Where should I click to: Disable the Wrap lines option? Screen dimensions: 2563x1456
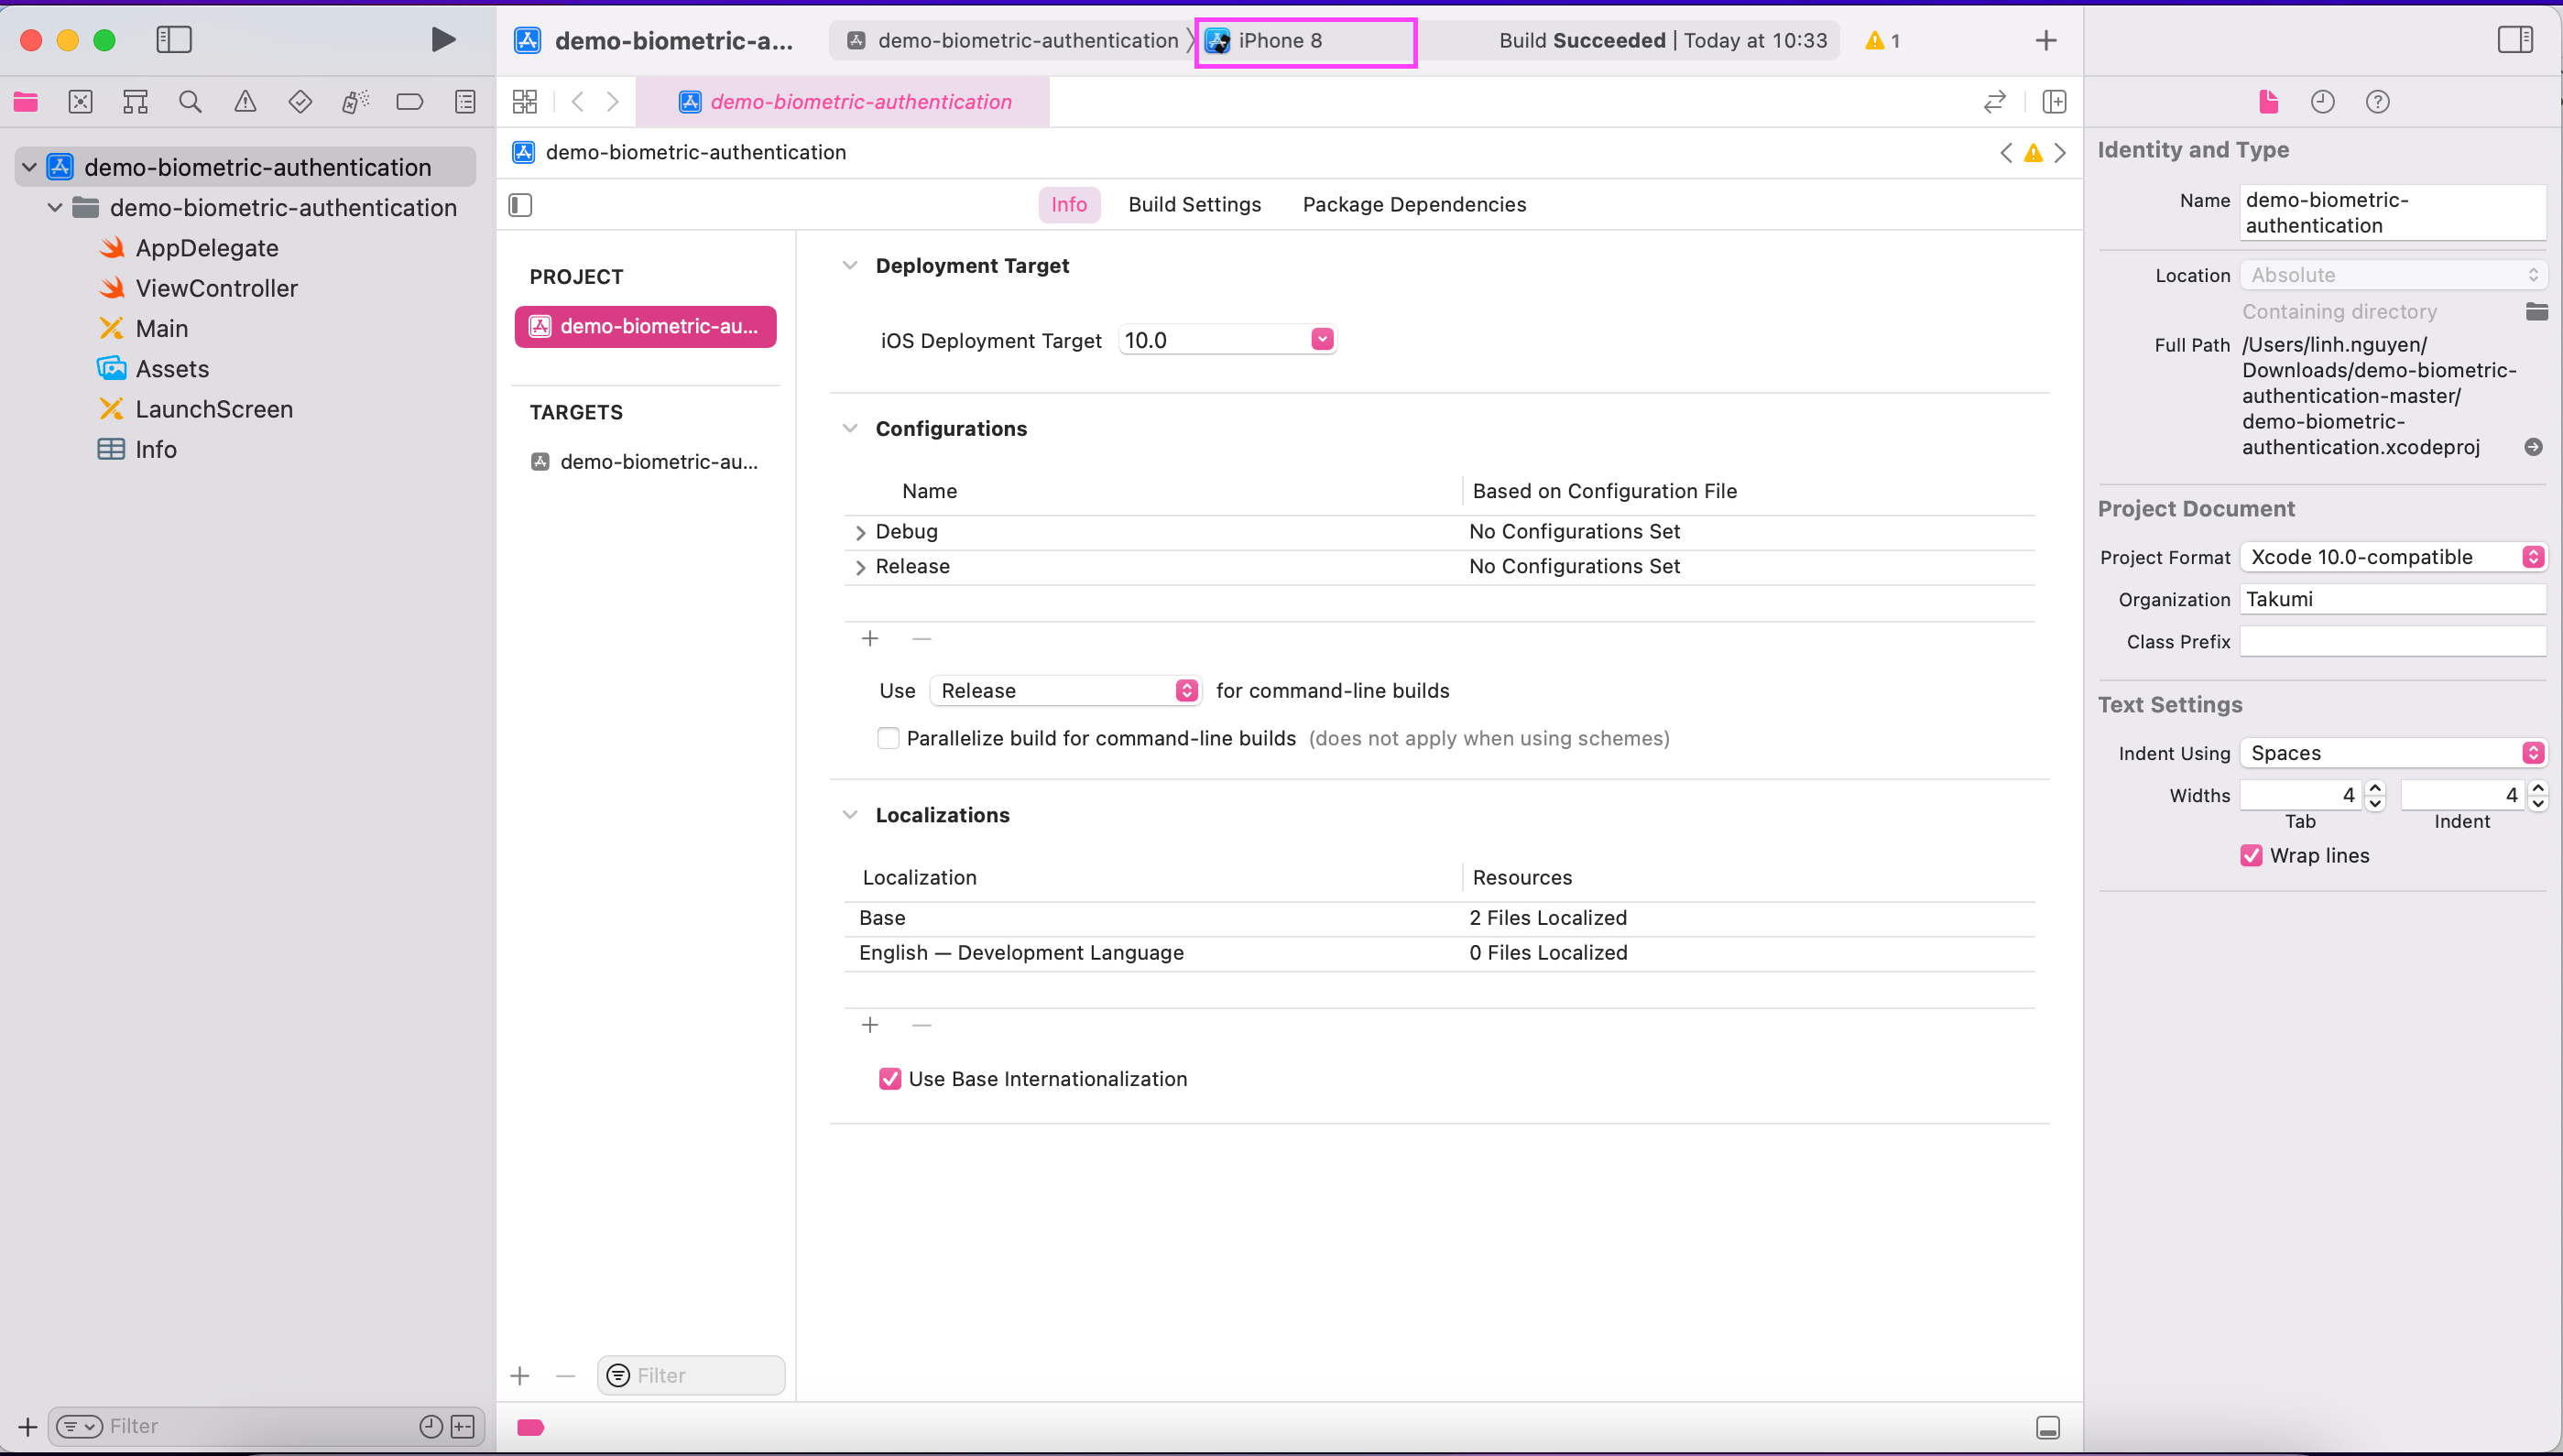[2250, 855]
